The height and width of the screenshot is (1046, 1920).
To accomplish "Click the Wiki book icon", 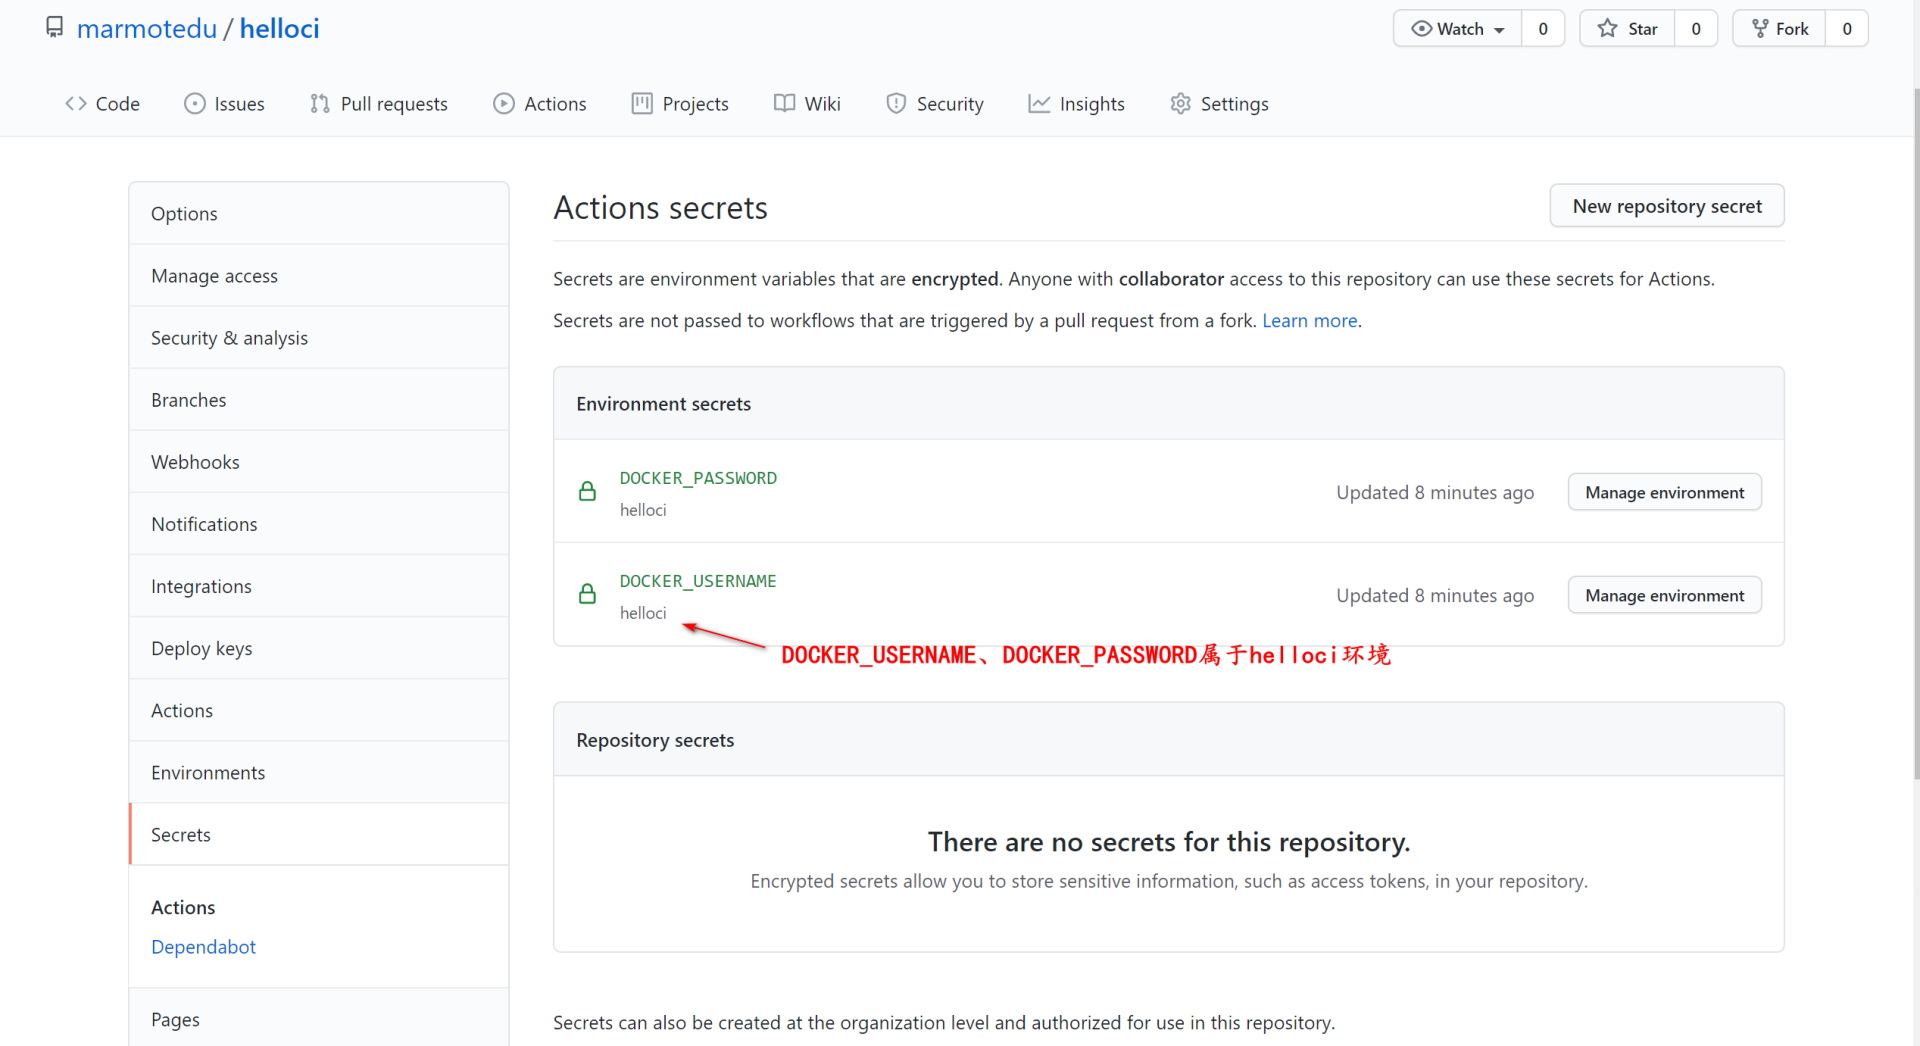I will point(785,104).
